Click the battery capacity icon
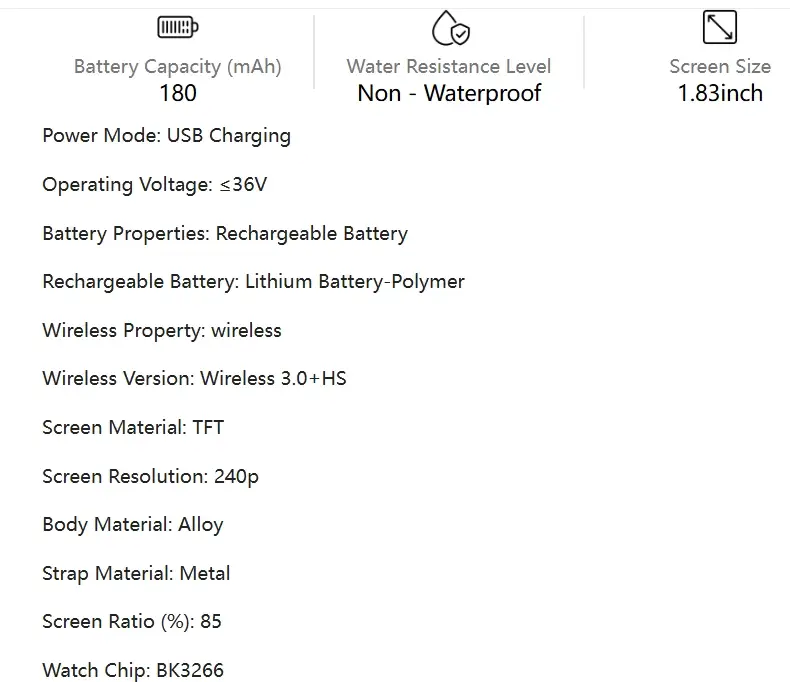 pos(177,27)
